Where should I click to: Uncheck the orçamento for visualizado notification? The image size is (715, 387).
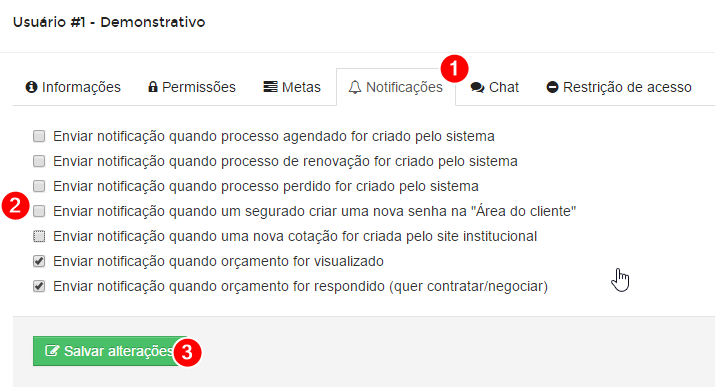click(x=39, y=261)
